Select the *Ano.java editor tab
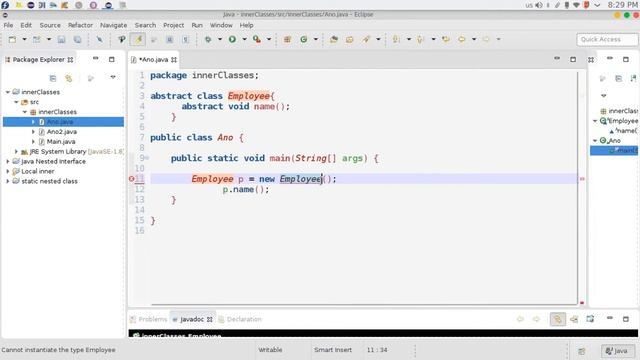640x360 pixels. tap(153, 60)
